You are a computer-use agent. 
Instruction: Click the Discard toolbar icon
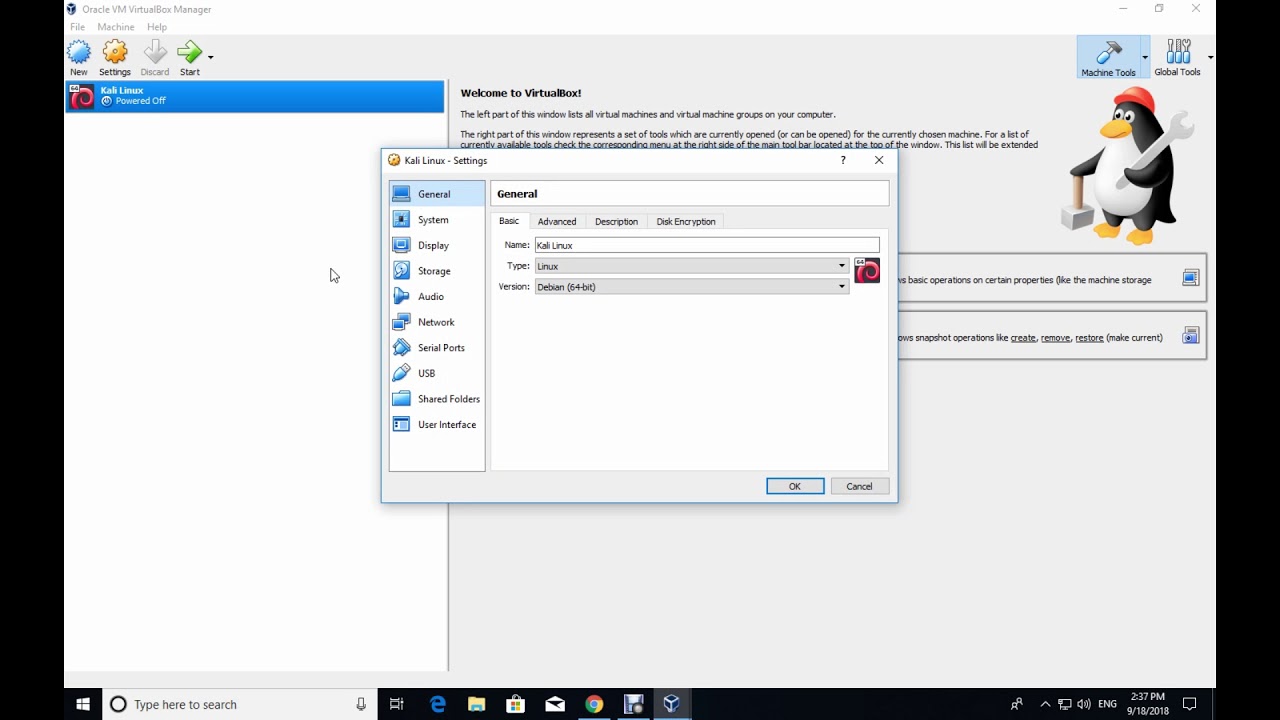155,58
